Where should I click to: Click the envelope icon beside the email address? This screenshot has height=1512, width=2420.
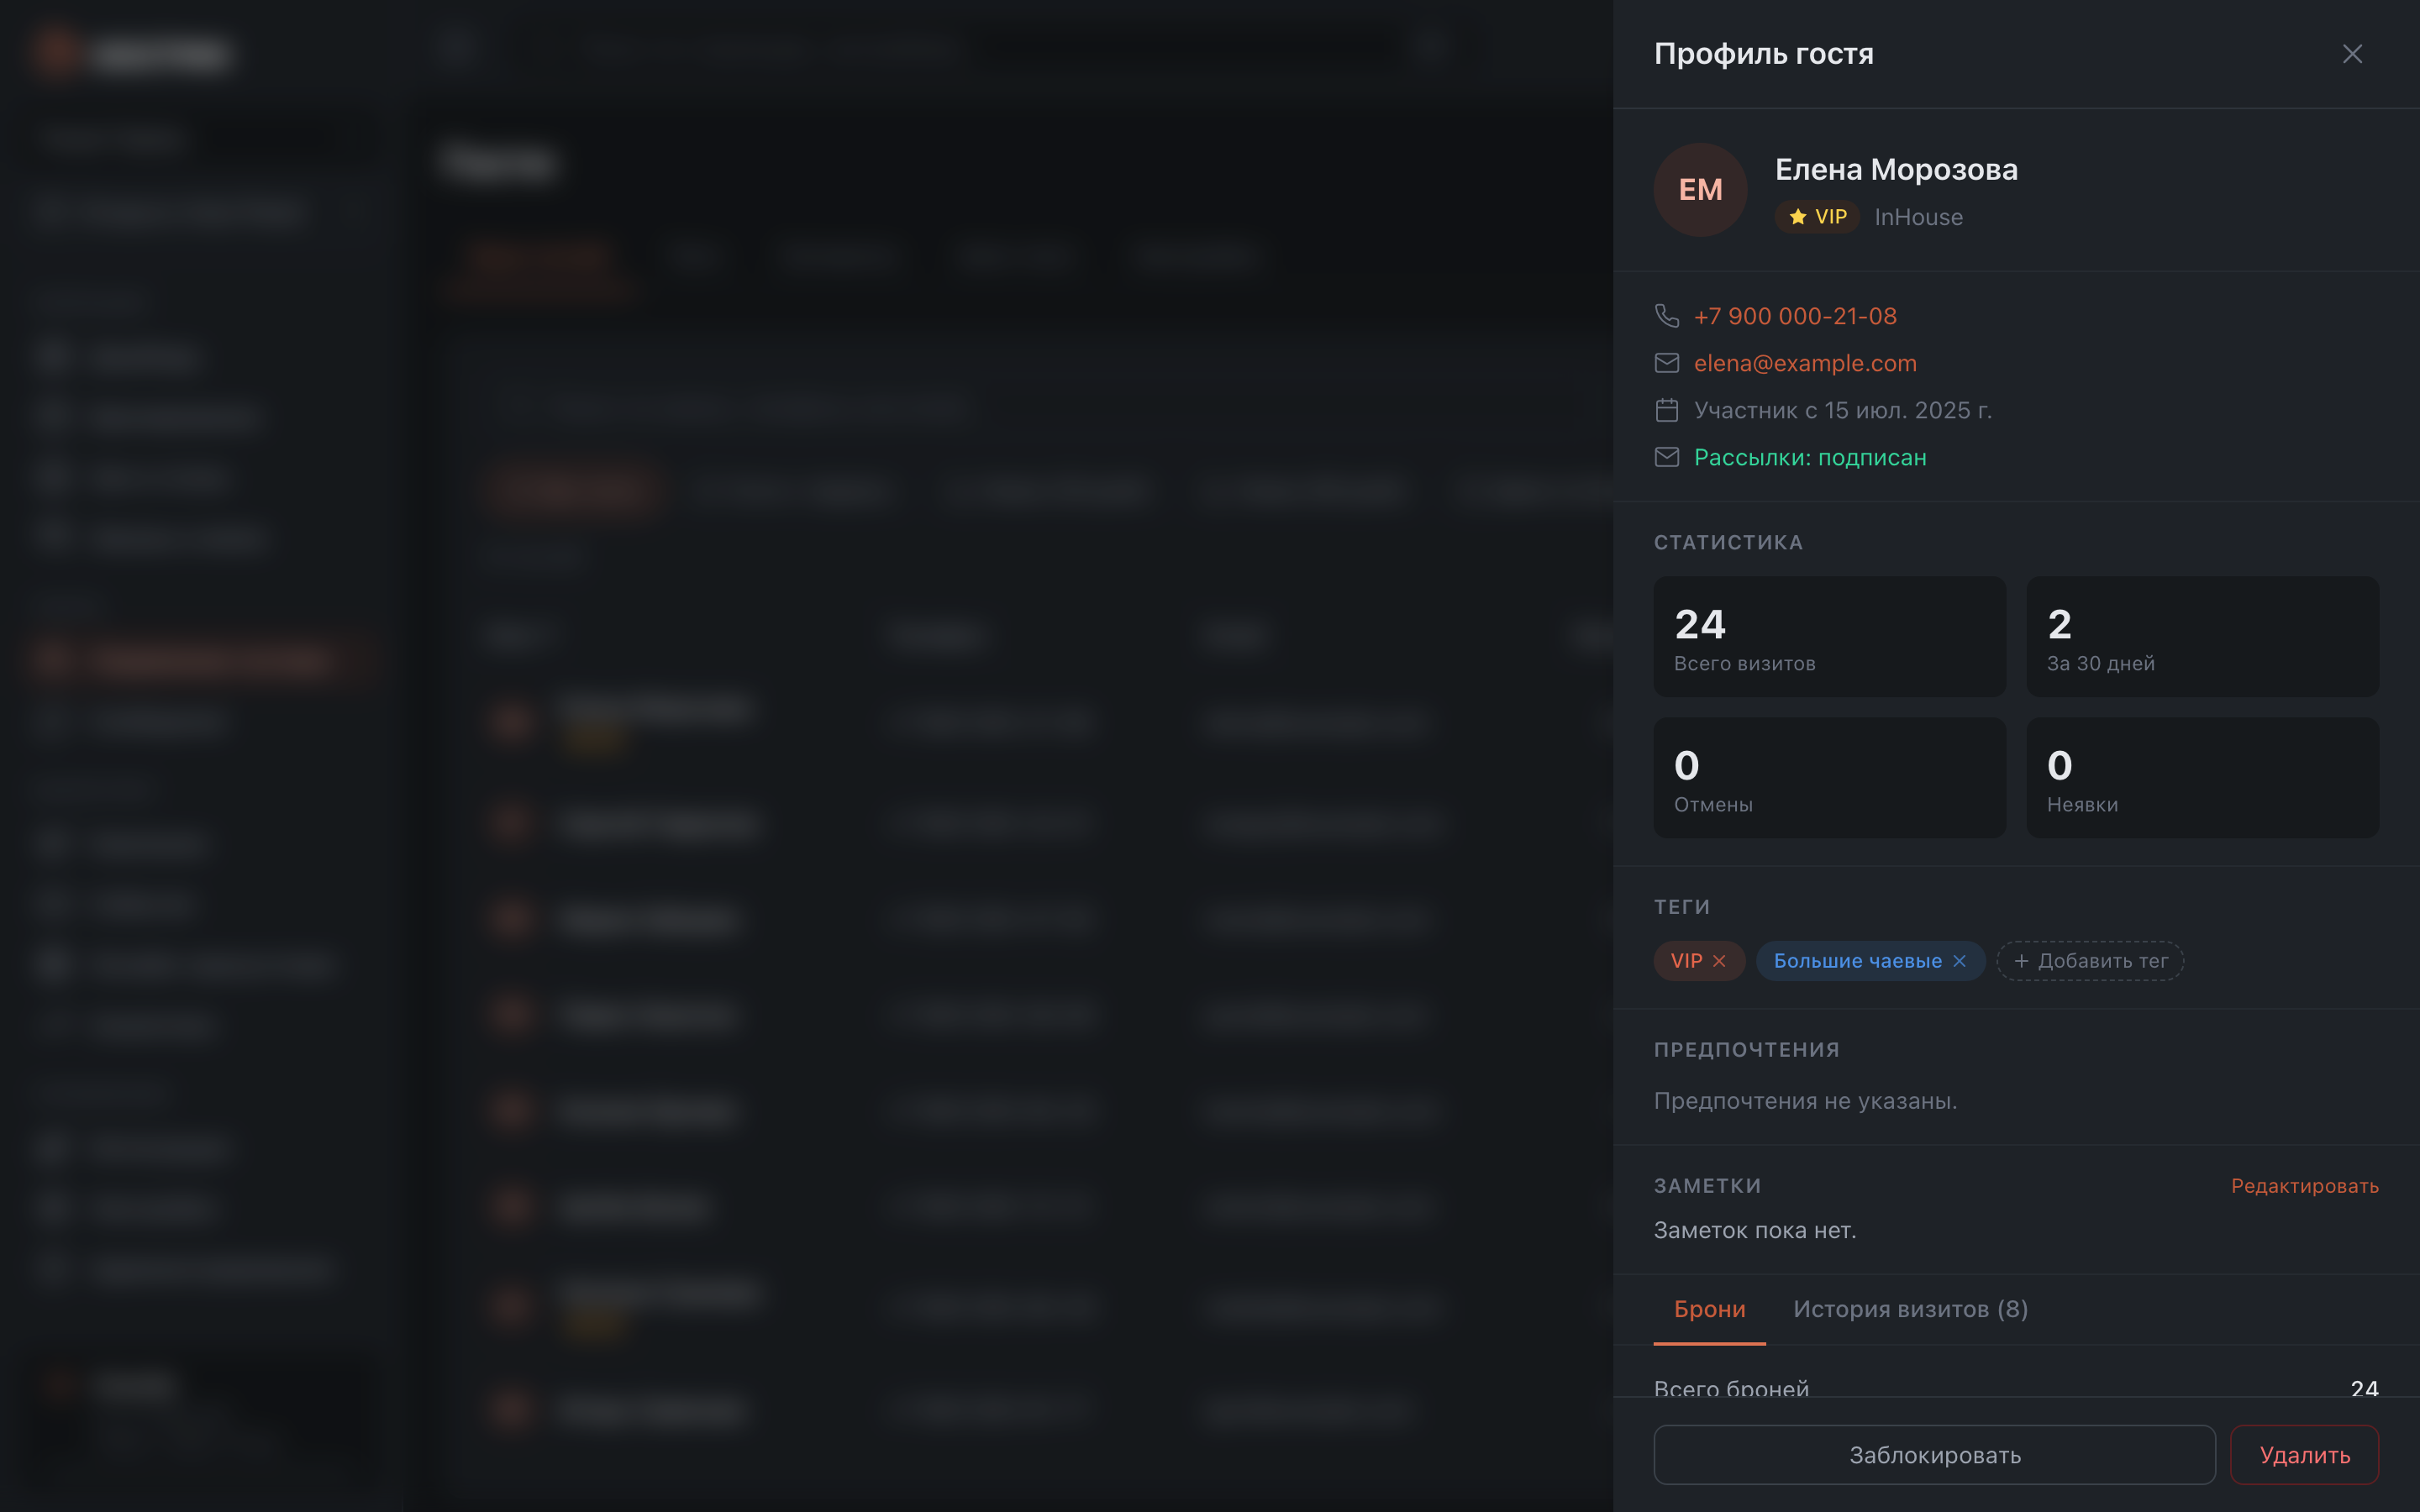click(1666, 363)
